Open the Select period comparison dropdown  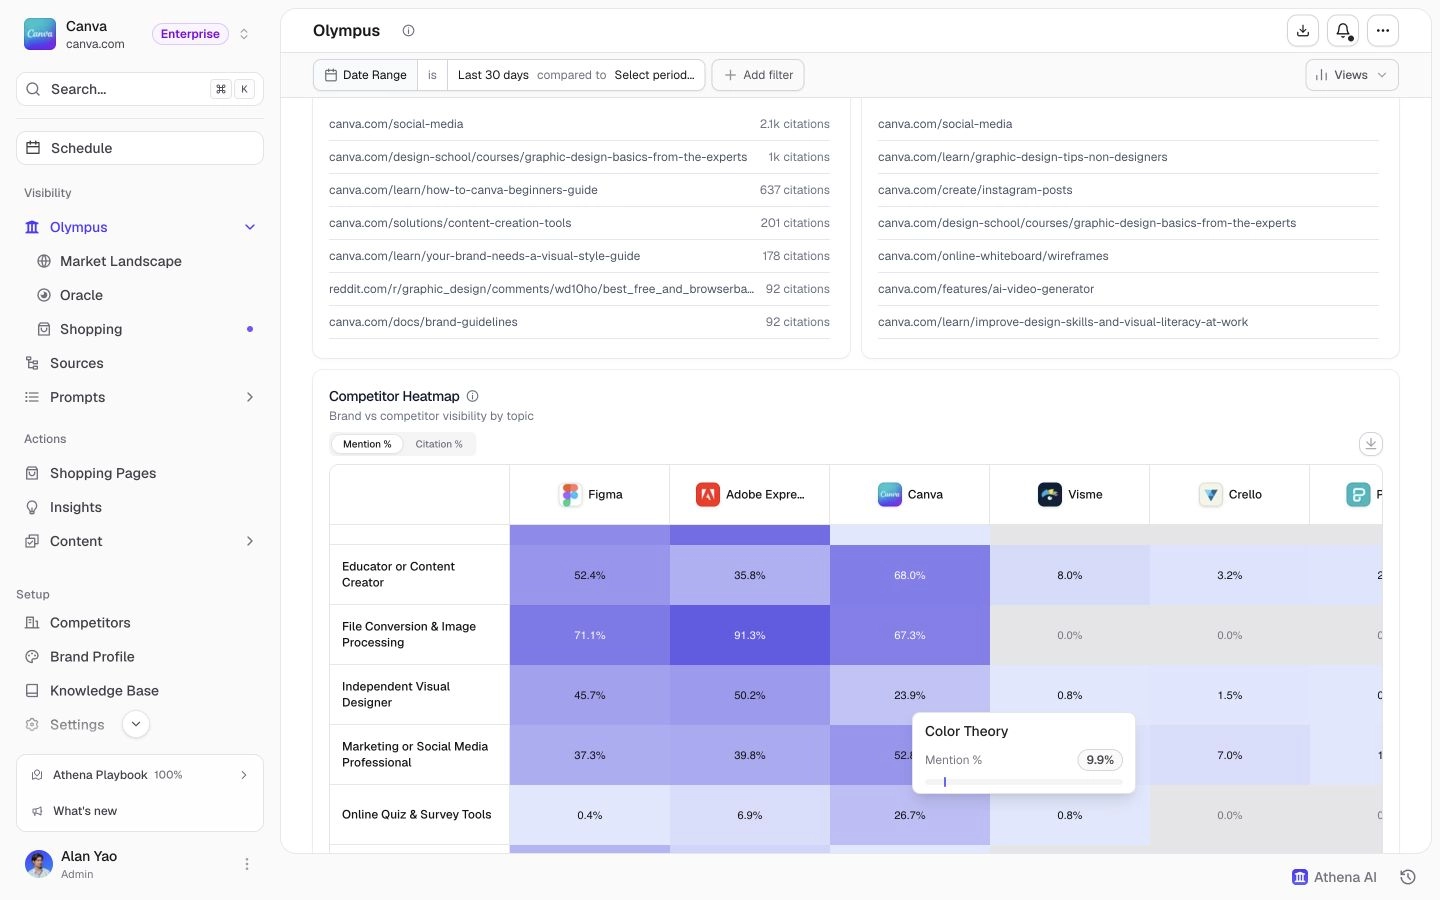654,75
